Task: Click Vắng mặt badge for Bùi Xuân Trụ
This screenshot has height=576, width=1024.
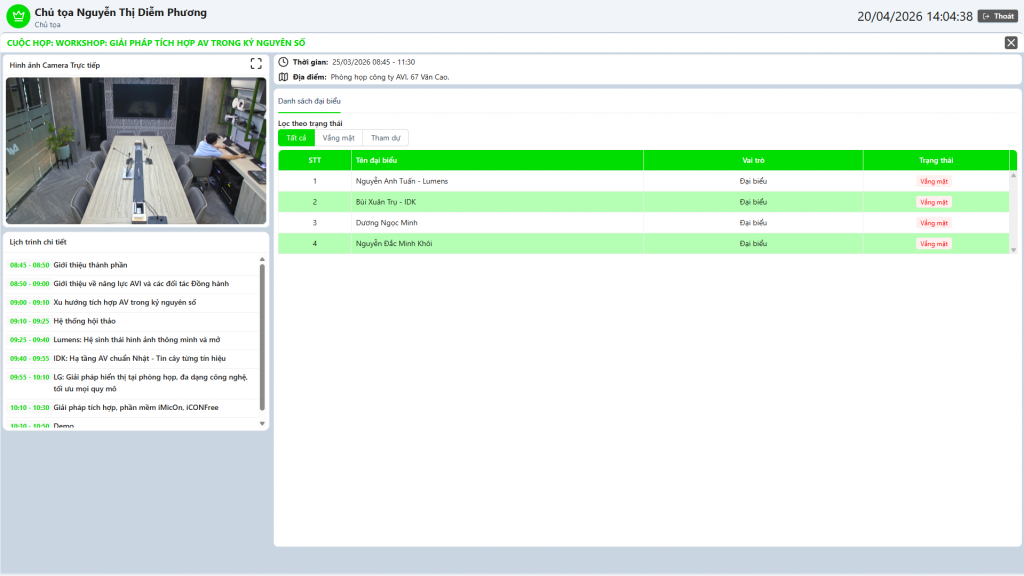Action: click(x=934, y=202)
